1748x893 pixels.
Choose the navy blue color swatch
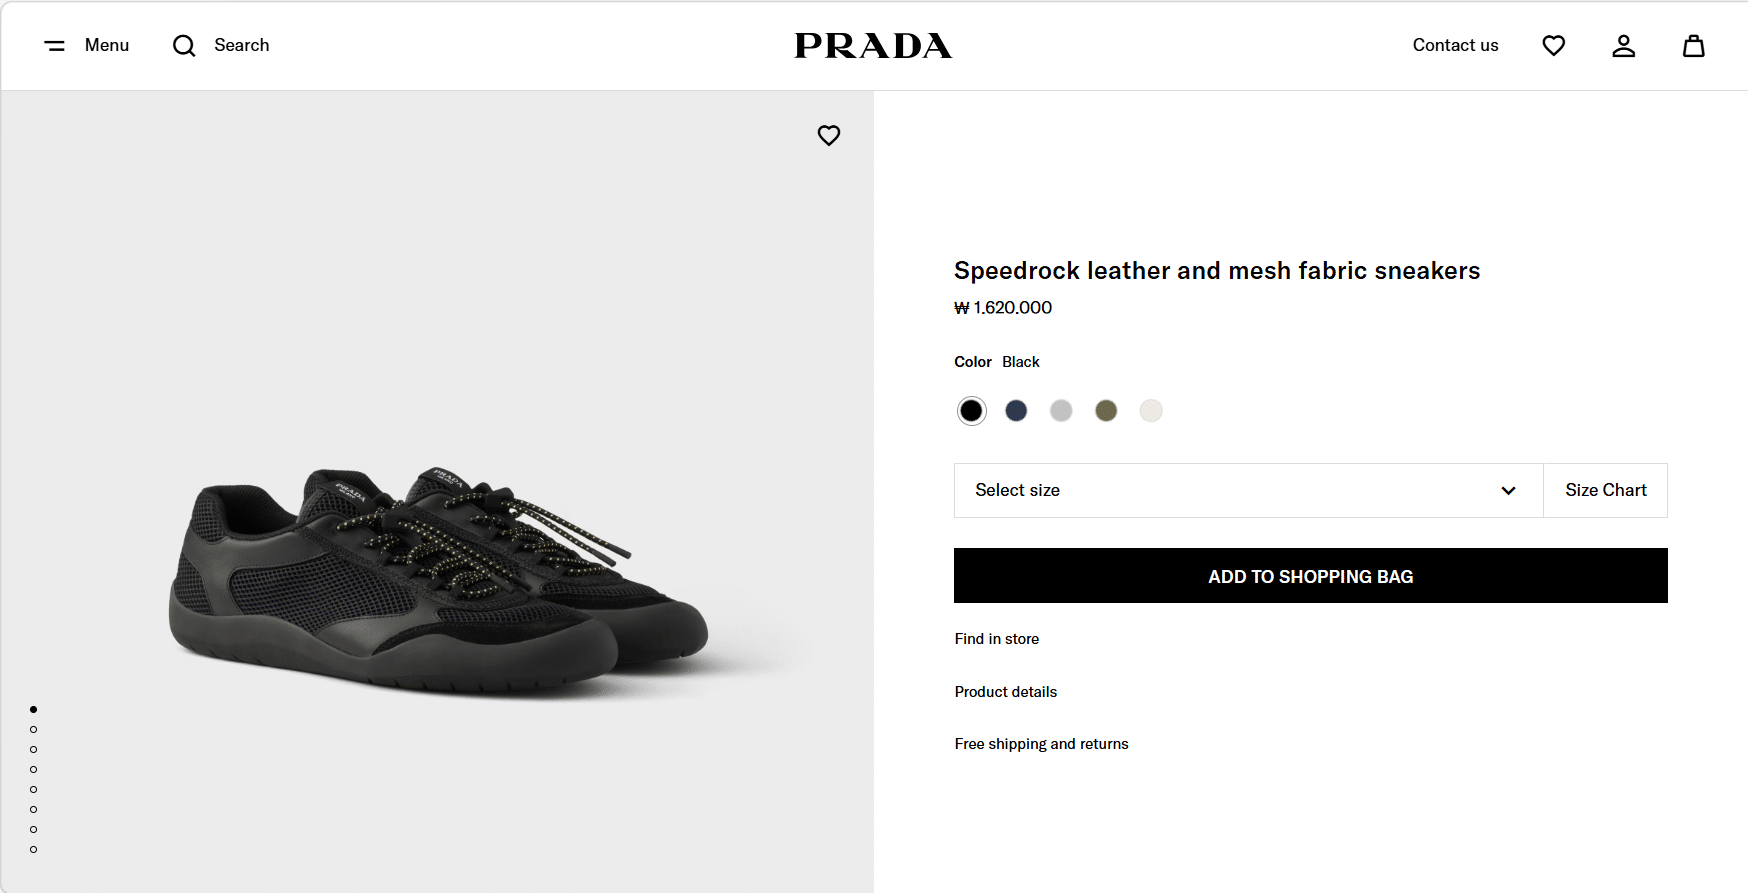coord(1016,411)
